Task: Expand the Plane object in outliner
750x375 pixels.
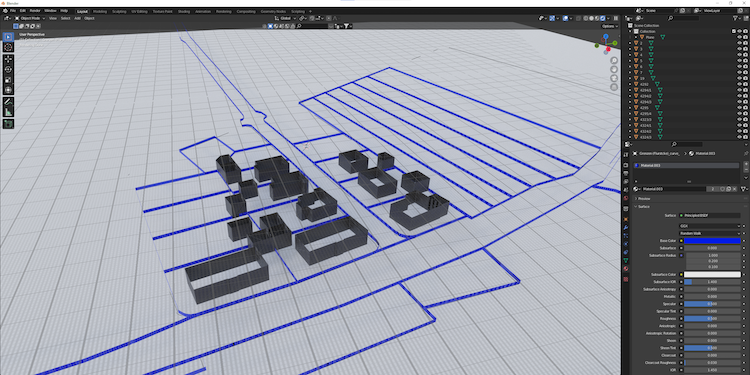Action: tap(637, 37)
